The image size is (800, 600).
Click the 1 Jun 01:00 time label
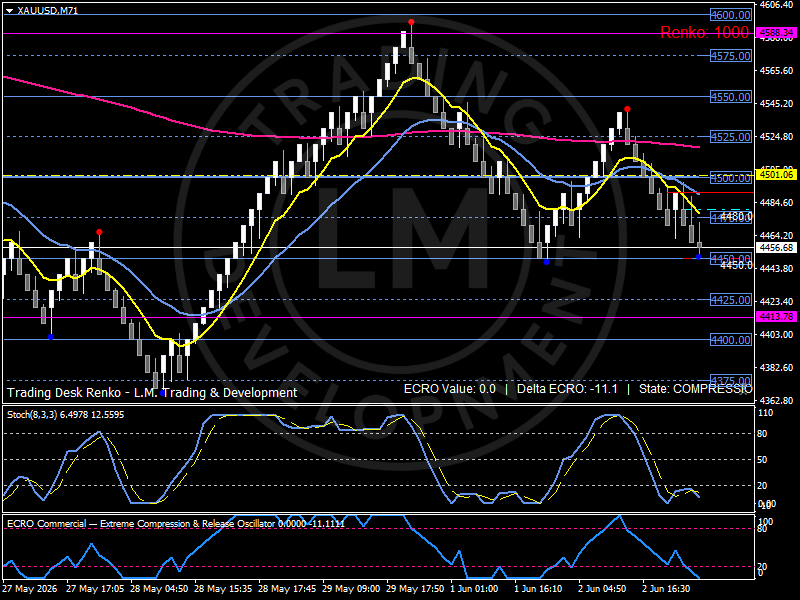pos(474,589)
